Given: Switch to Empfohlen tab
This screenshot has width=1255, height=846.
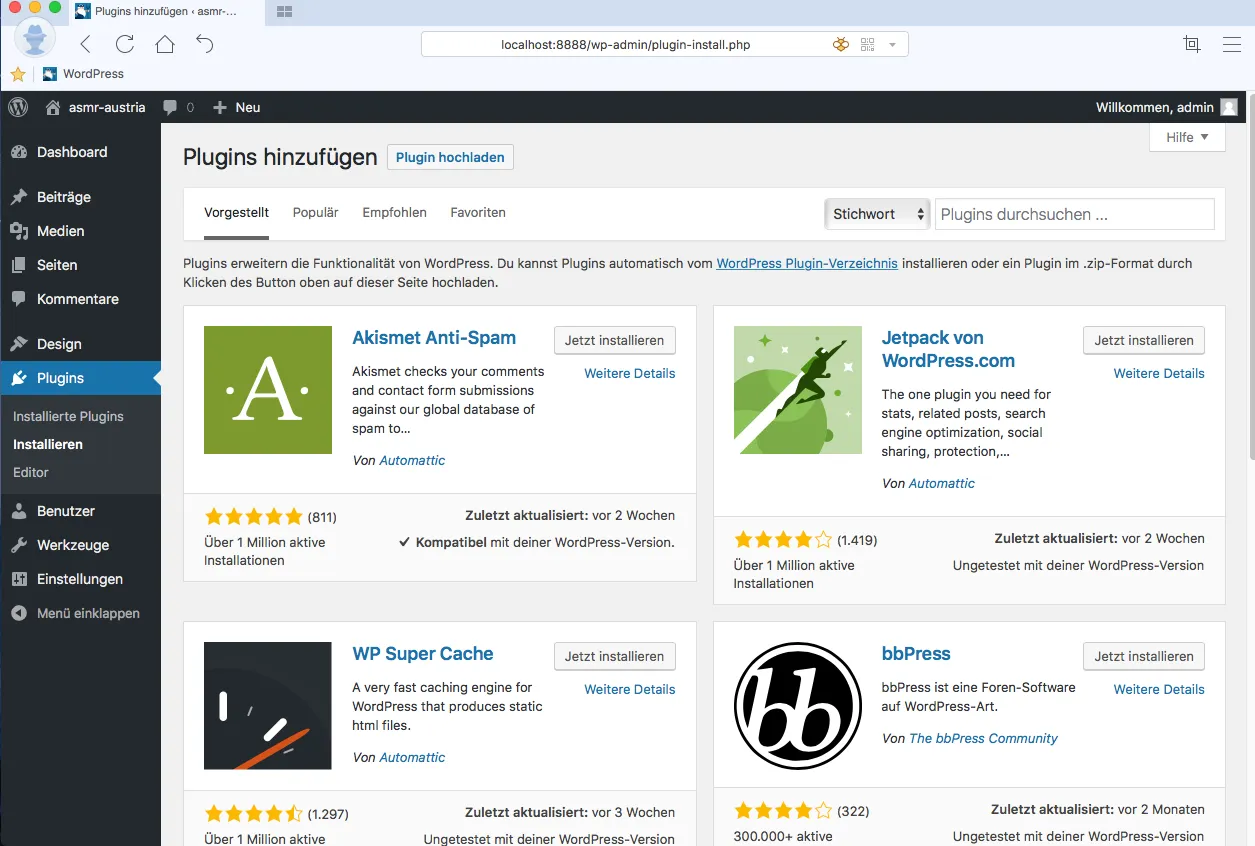Looking at the screenshot, I should 394,213.
